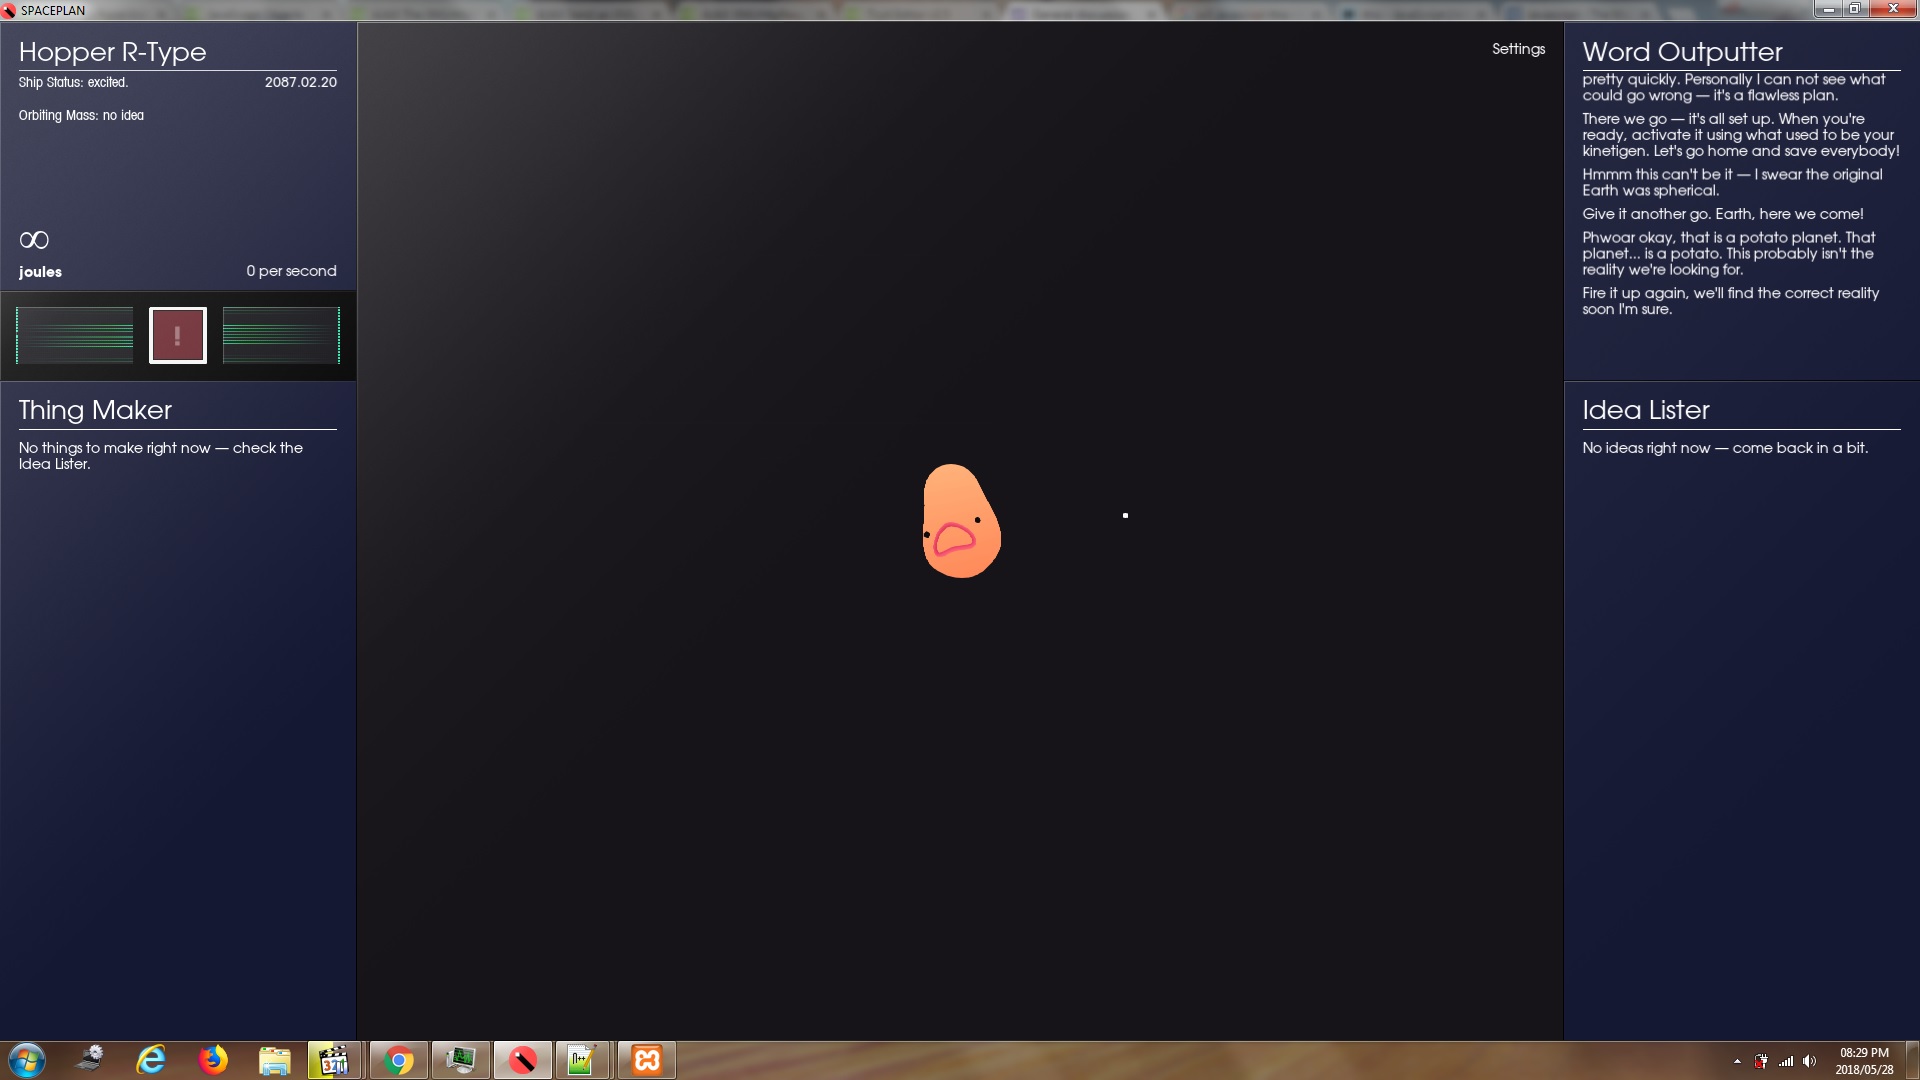
Task: Click the date 2087.02.20
Action: [x=301, y=82]
